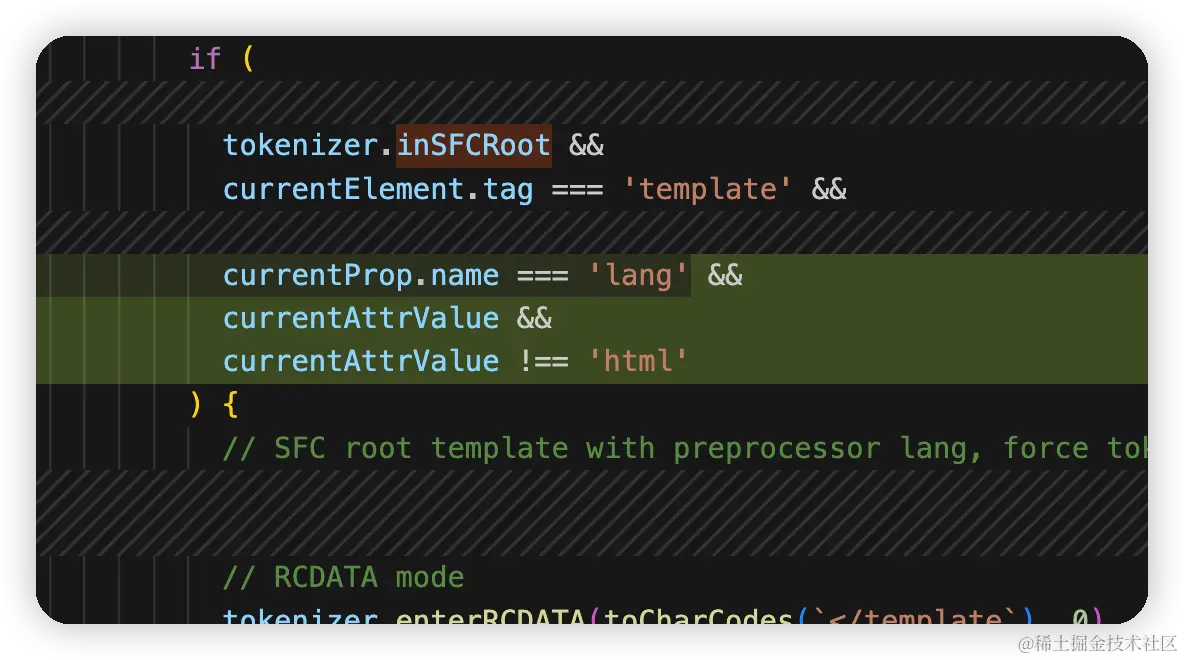
Task: Click currentAttrValue followed by &&
Action: tap(361, 319)
